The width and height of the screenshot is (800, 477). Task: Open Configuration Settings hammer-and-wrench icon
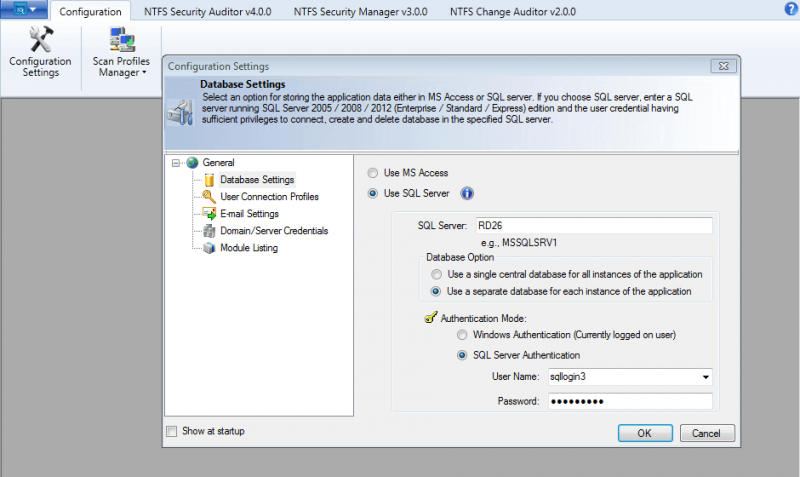(x=40, y=39)
